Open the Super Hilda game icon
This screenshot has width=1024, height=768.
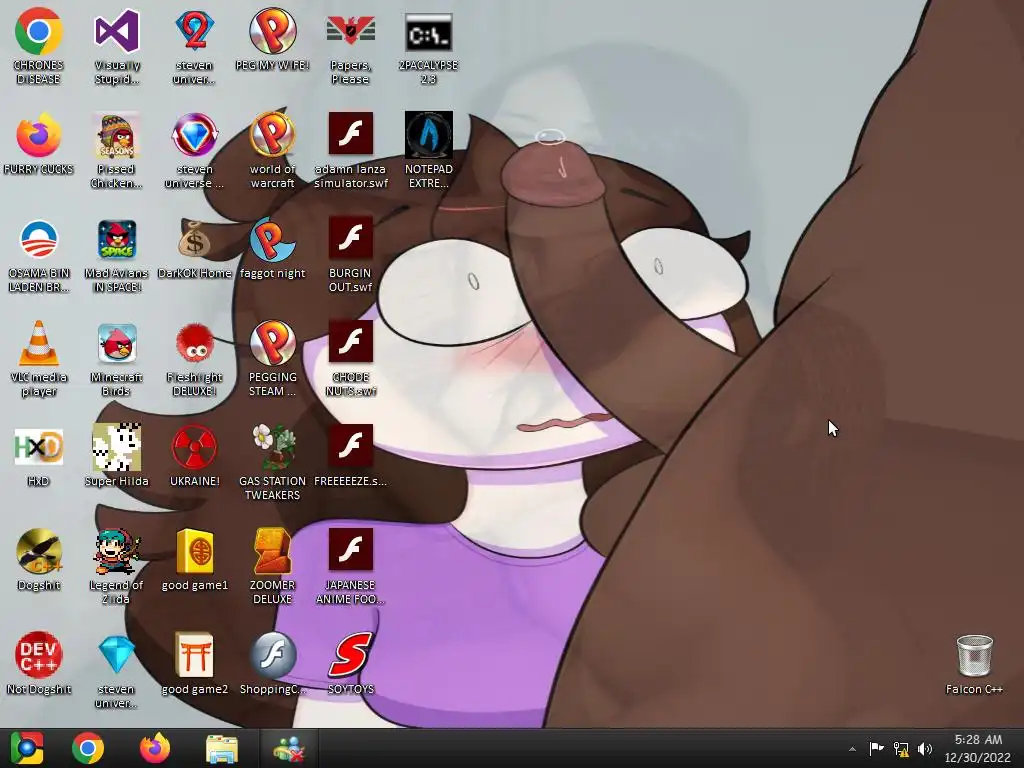click(x=117, y=456)
